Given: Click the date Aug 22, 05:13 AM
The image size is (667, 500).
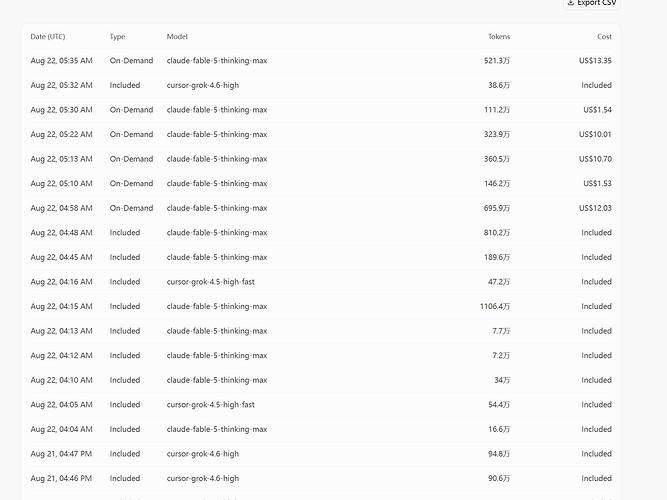Looking at the screenshot, I should point(61,159).
